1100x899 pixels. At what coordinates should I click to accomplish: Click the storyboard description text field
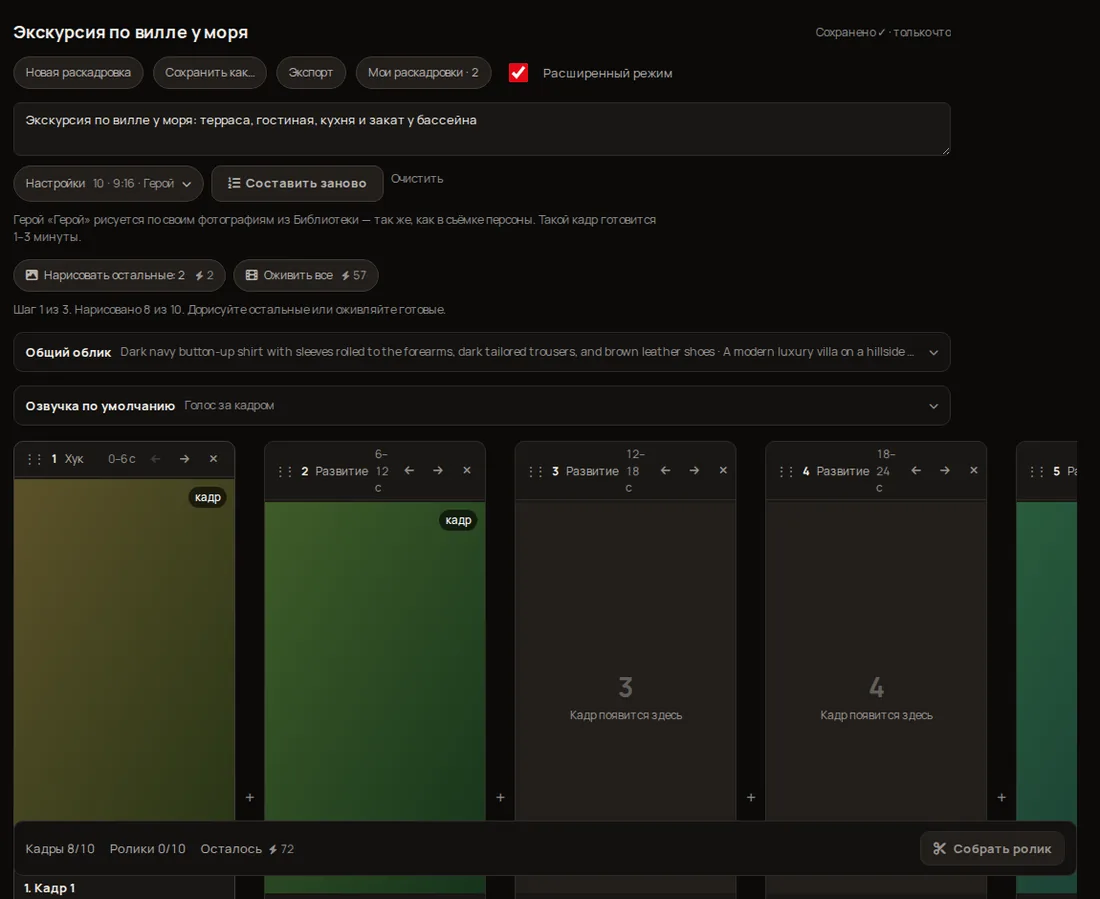pyautogui.click(x=482, y=129)
